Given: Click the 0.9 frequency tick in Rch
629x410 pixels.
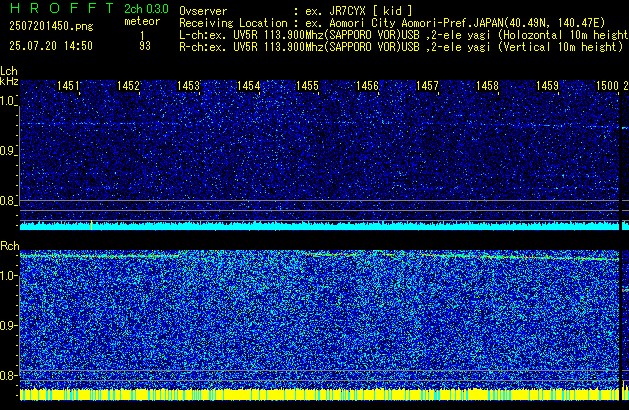Looking at the screenshot, I should (8, 325).
